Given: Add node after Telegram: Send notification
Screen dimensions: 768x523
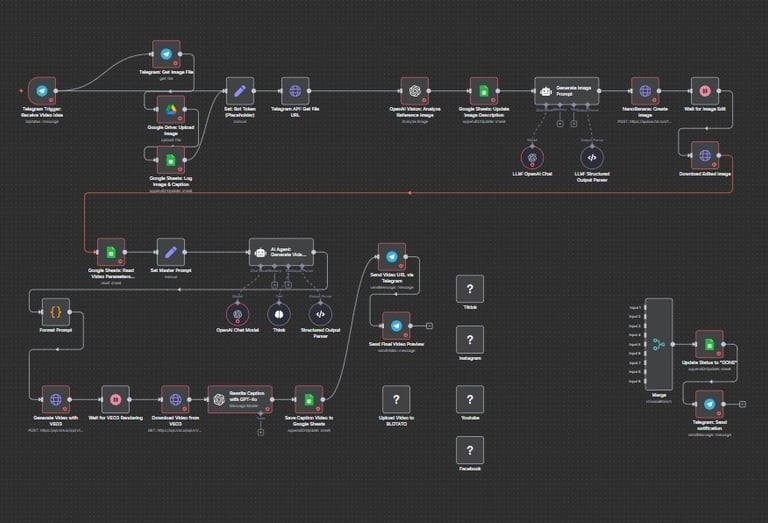Looking at the screenshot, I should pyautogui.click(x=743, y=404).
